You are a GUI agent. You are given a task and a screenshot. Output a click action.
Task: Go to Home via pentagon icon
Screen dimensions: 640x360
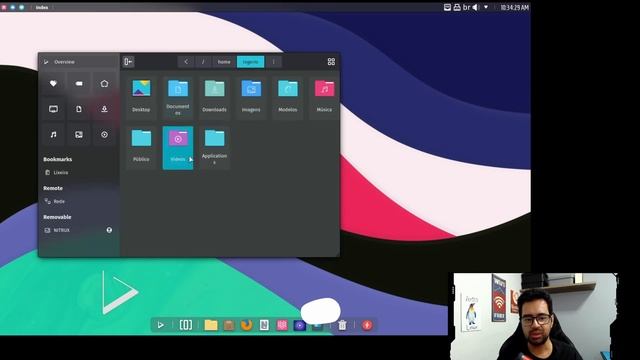tap(104, 84)
